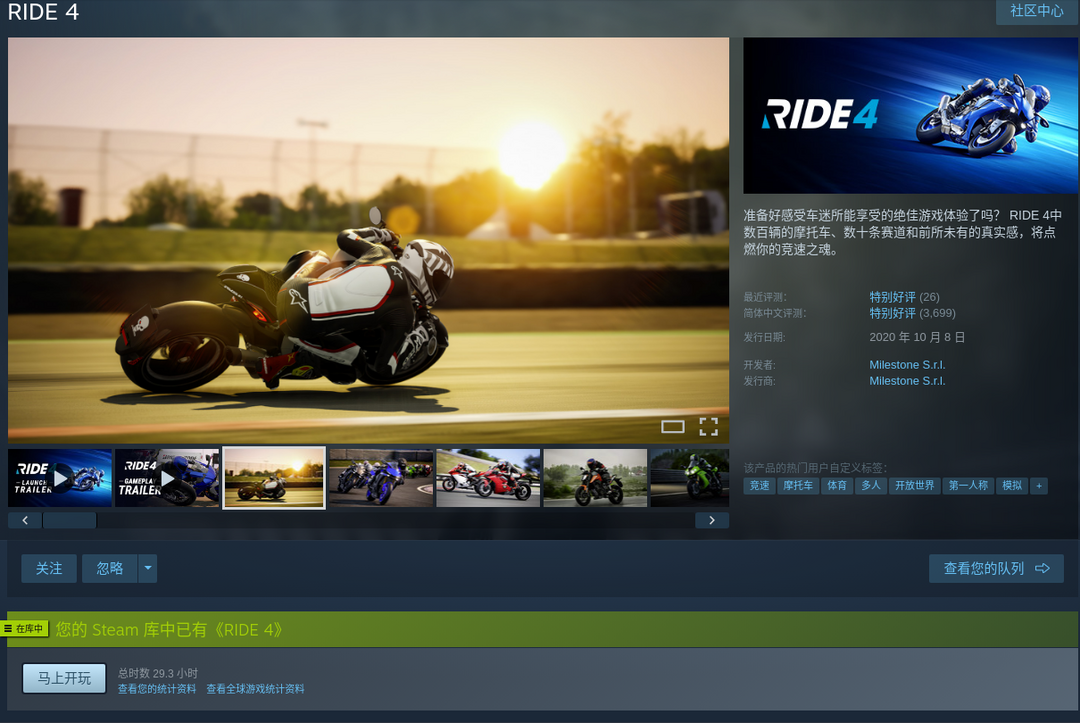Image resolution: width=1080 pixels, height=723 pixels.
Task: Open RIDE 4 header capsule image
Action: pos(911,116)
